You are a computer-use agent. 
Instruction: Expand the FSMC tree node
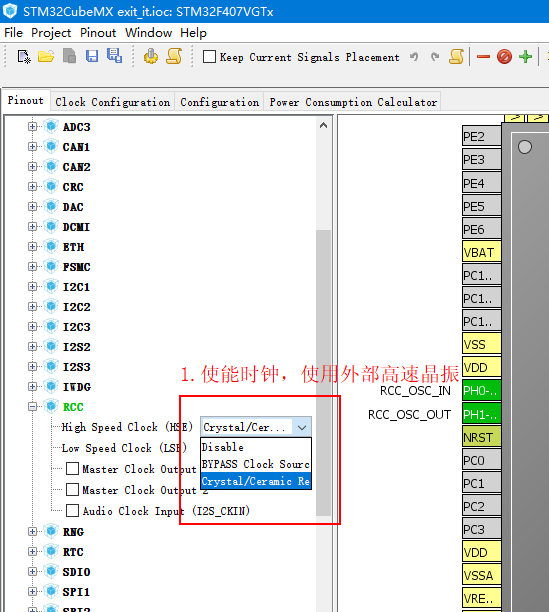32,267
